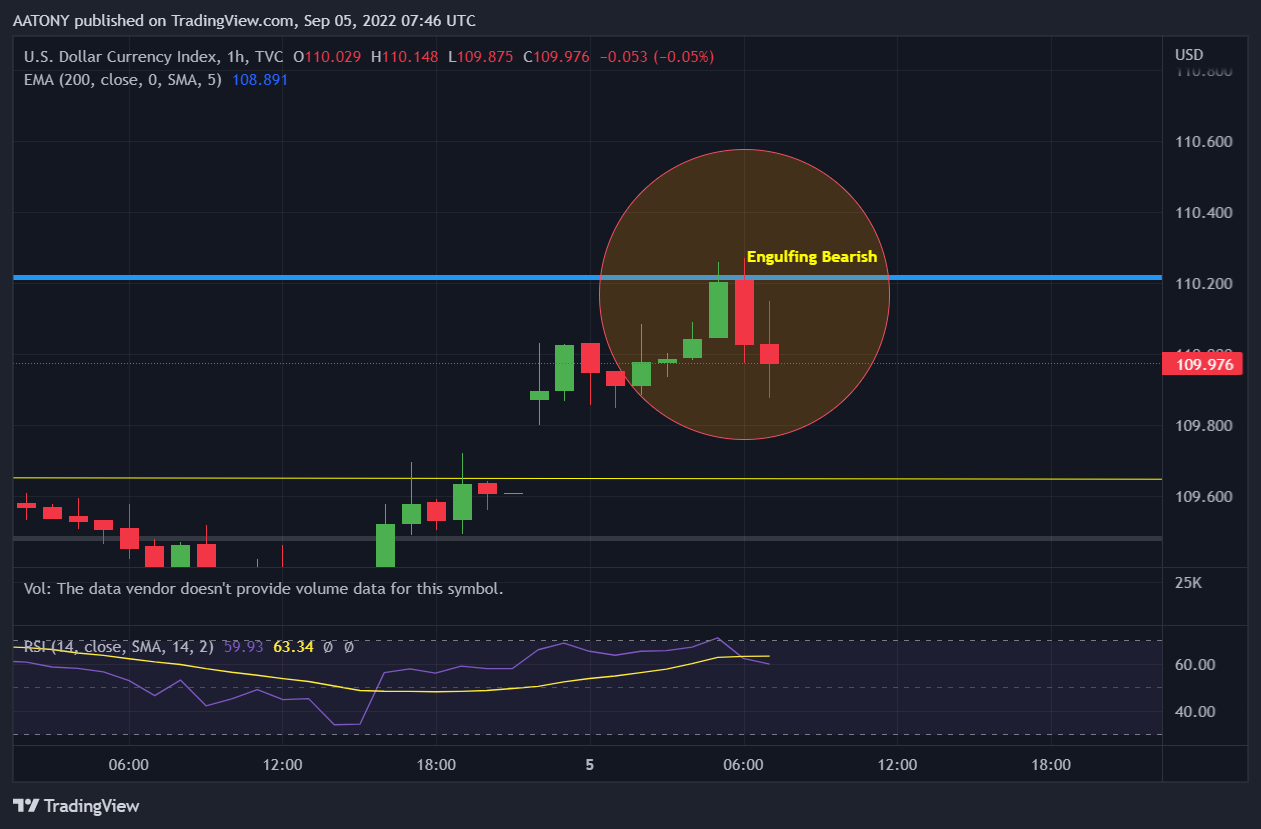This screenshot has width=1261, height=829.
Task: Click the 25K volume axis label
Action: [x=1187, y=582]
